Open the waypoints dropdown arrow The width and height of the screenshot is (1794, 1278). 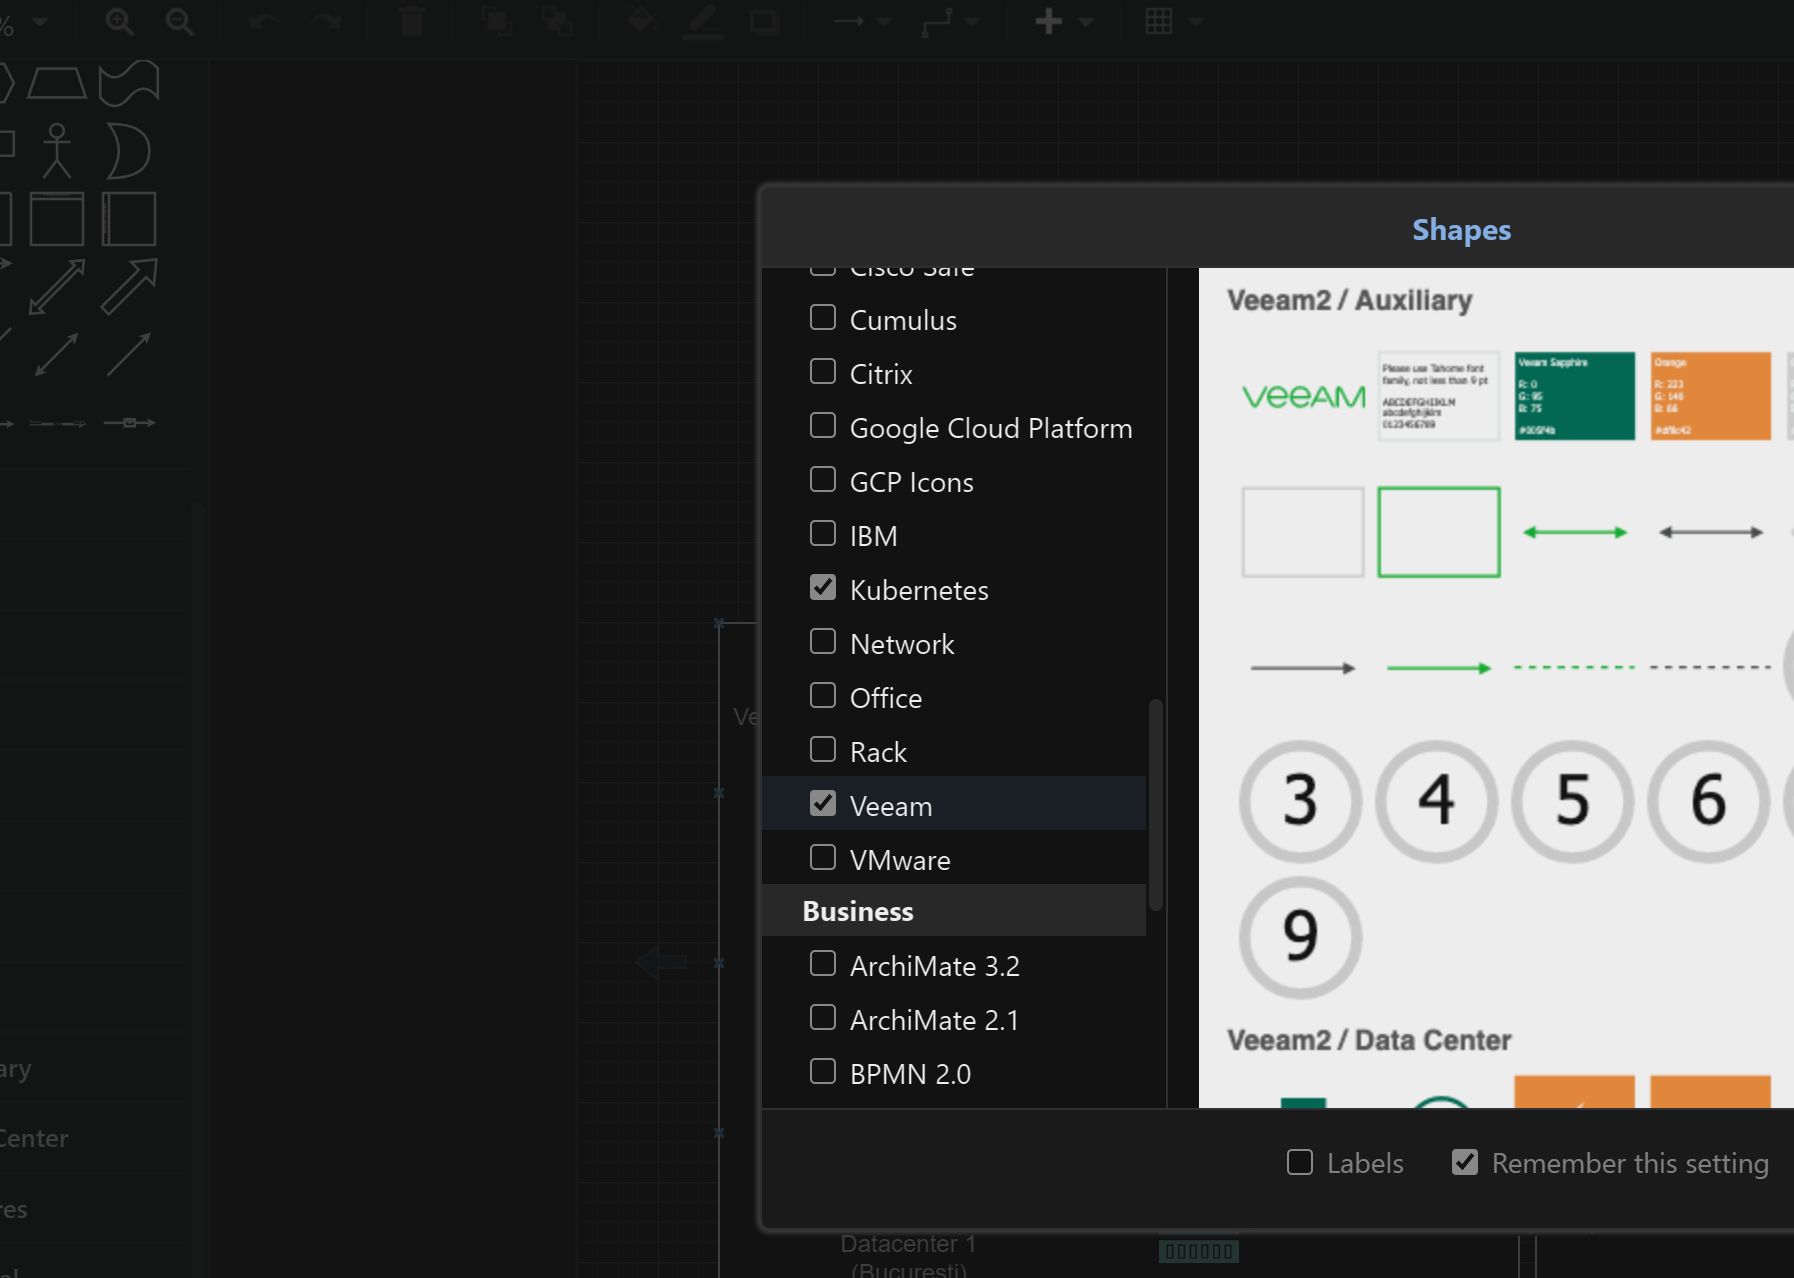click(x=972, y=22)
